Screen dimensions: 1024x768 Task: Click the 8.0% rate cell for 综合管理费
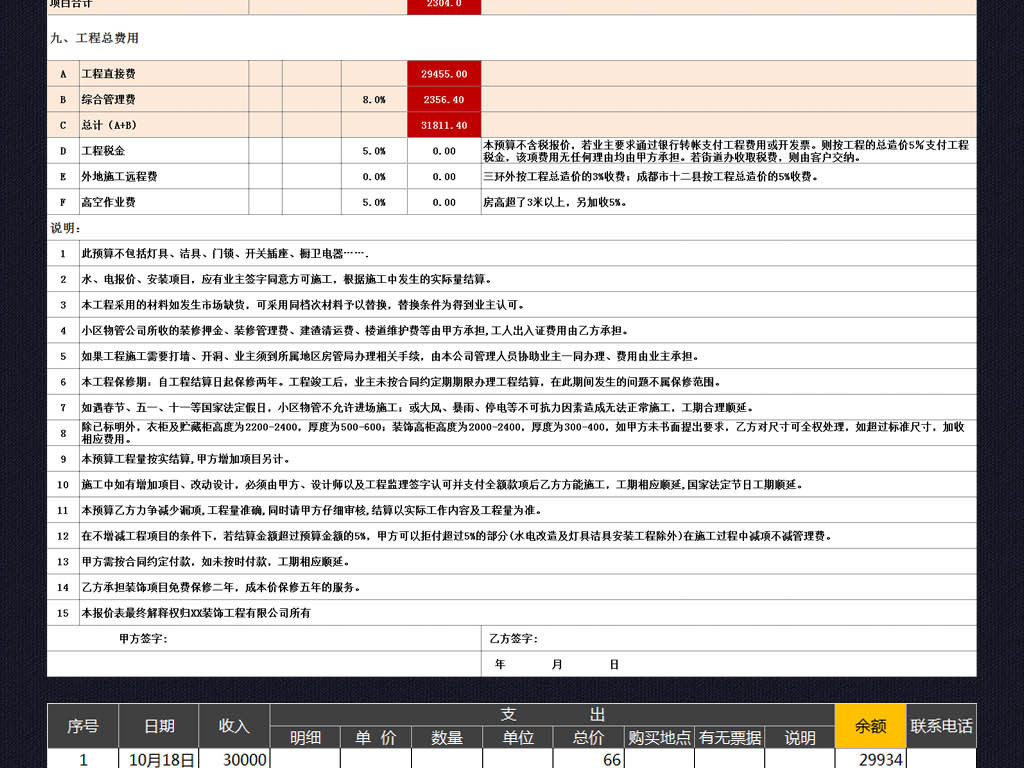coord(374,100)
